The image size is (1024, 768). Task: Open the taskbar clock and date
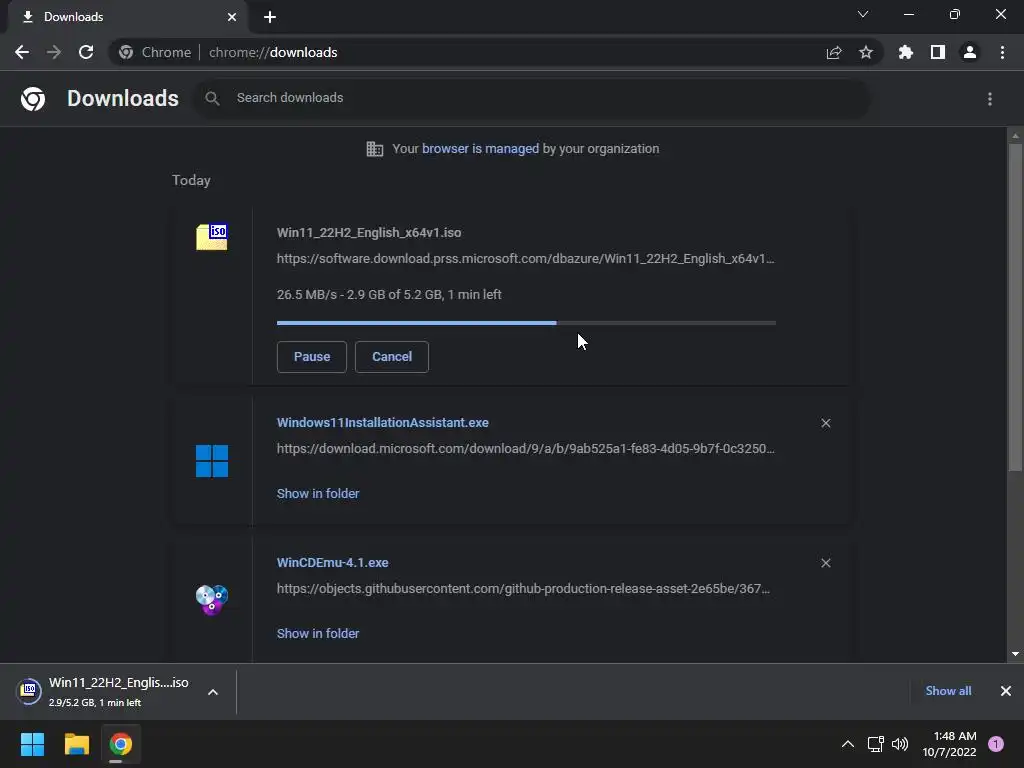coord(950,744)
